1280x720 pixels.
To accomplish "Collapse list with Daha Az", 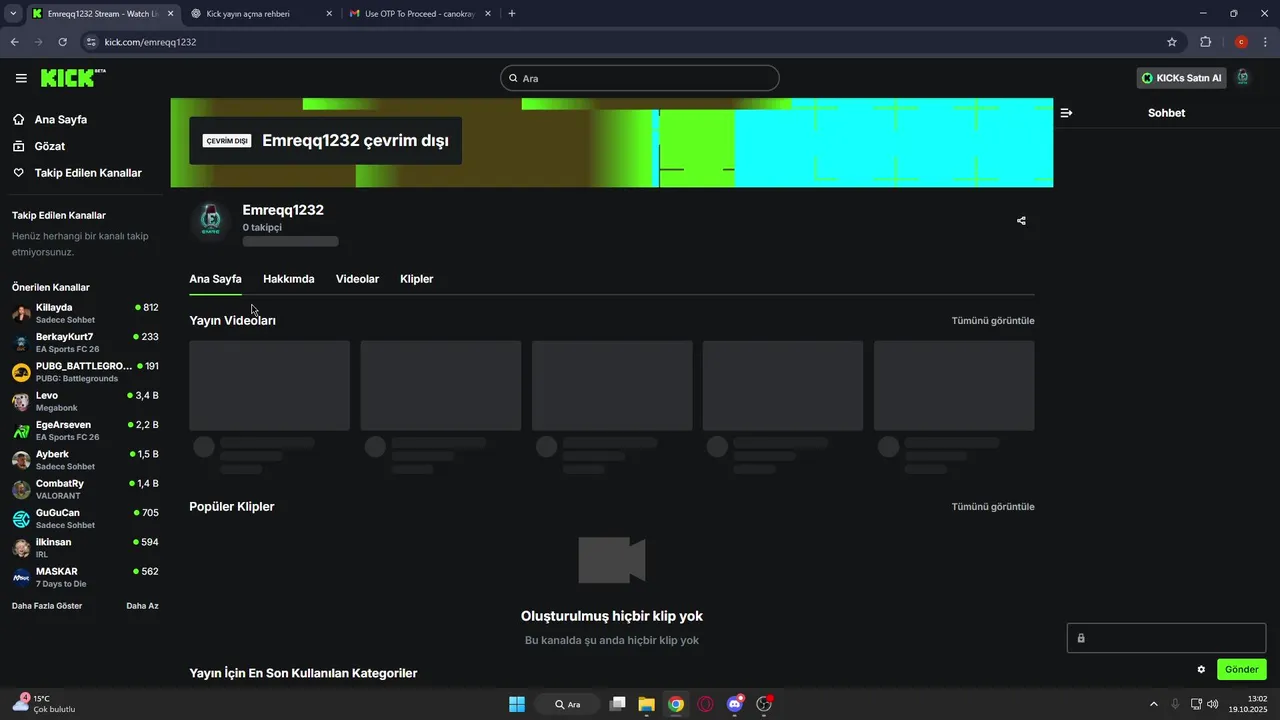I will (142, 606).
